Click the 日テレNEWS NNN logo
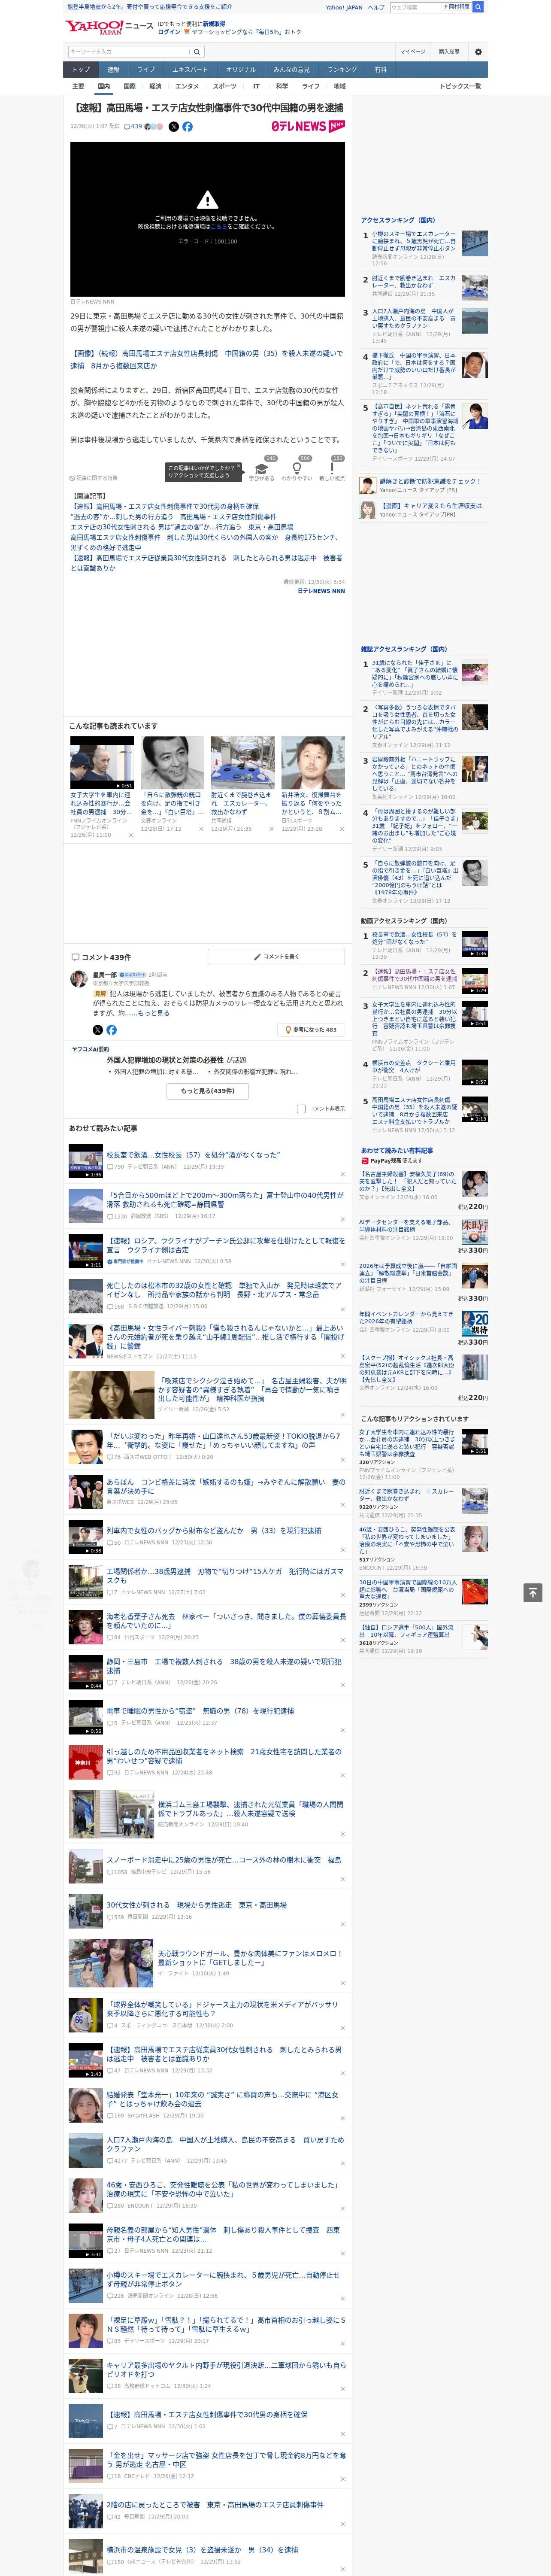 [x=308, y=126]
